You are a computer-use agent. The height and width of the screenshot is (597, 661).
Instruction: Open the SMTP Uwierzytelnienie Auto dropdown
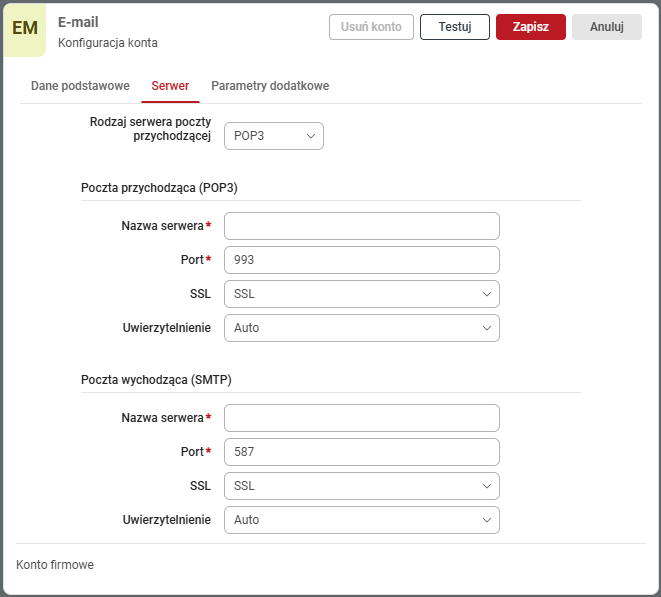[x=361, y=520]
